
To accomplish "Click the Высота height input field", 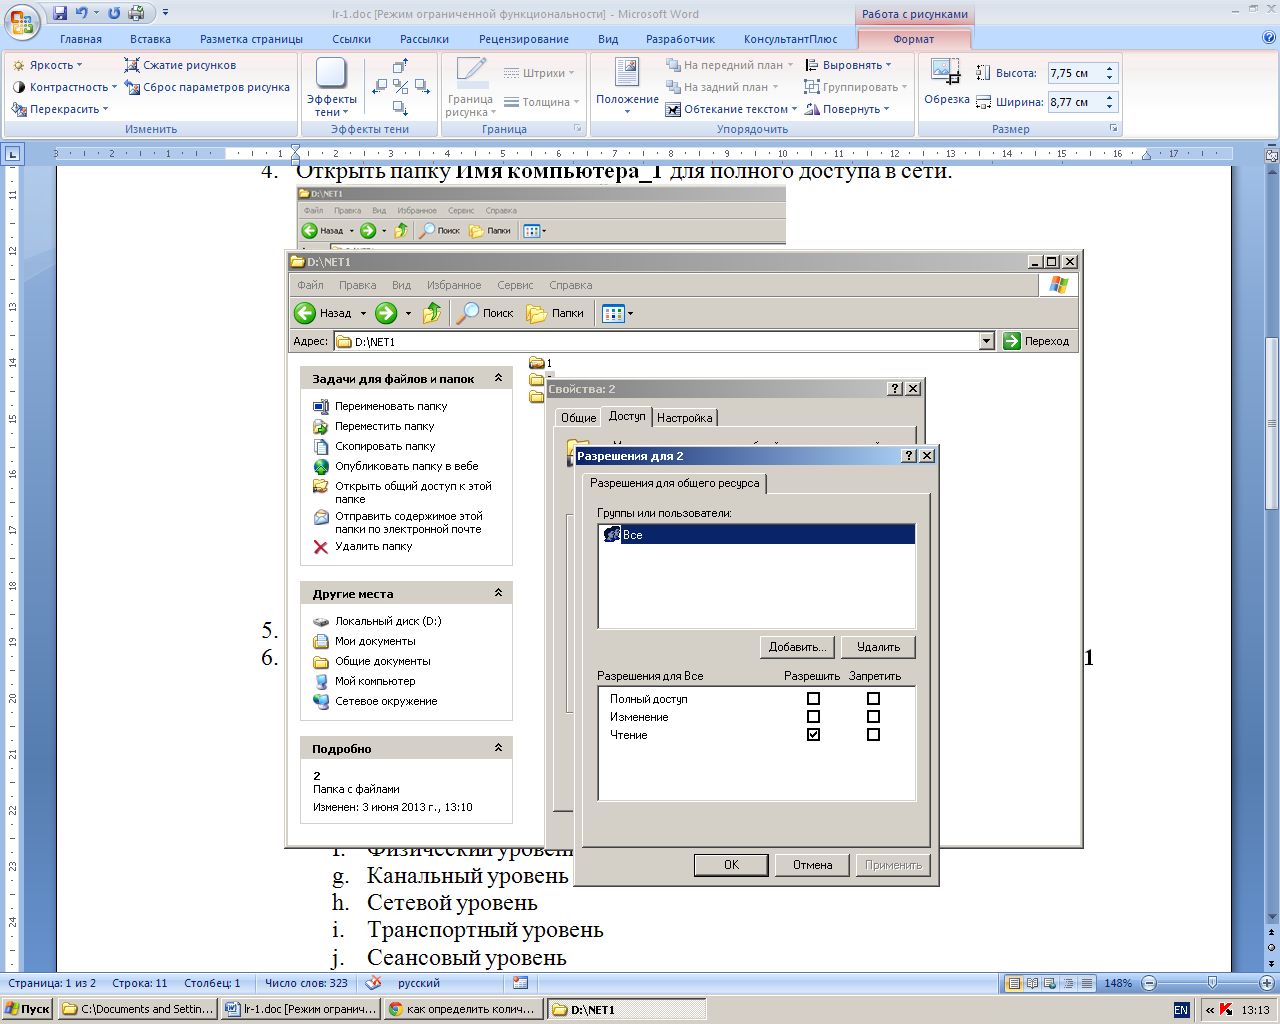I will point(1075,73).
